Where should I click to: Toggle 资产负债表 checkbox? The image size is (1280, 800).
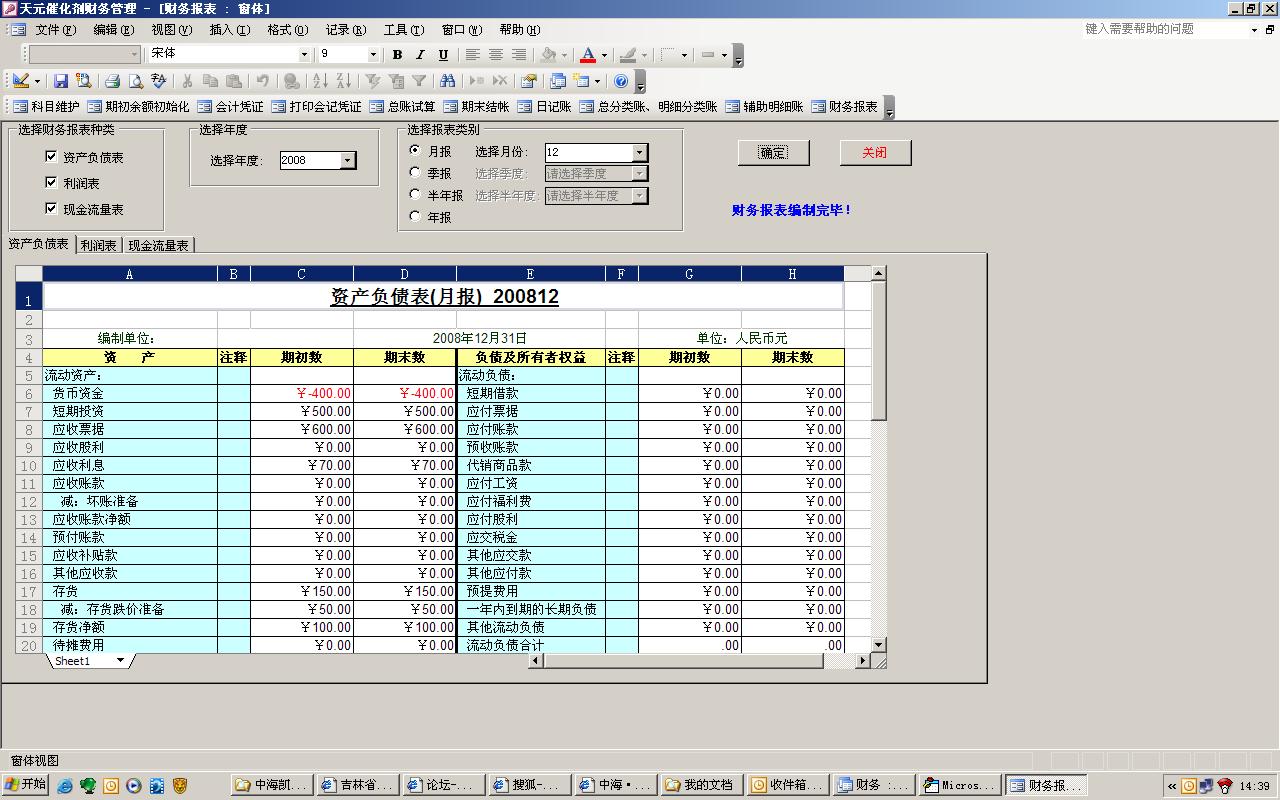coord(51,156)
